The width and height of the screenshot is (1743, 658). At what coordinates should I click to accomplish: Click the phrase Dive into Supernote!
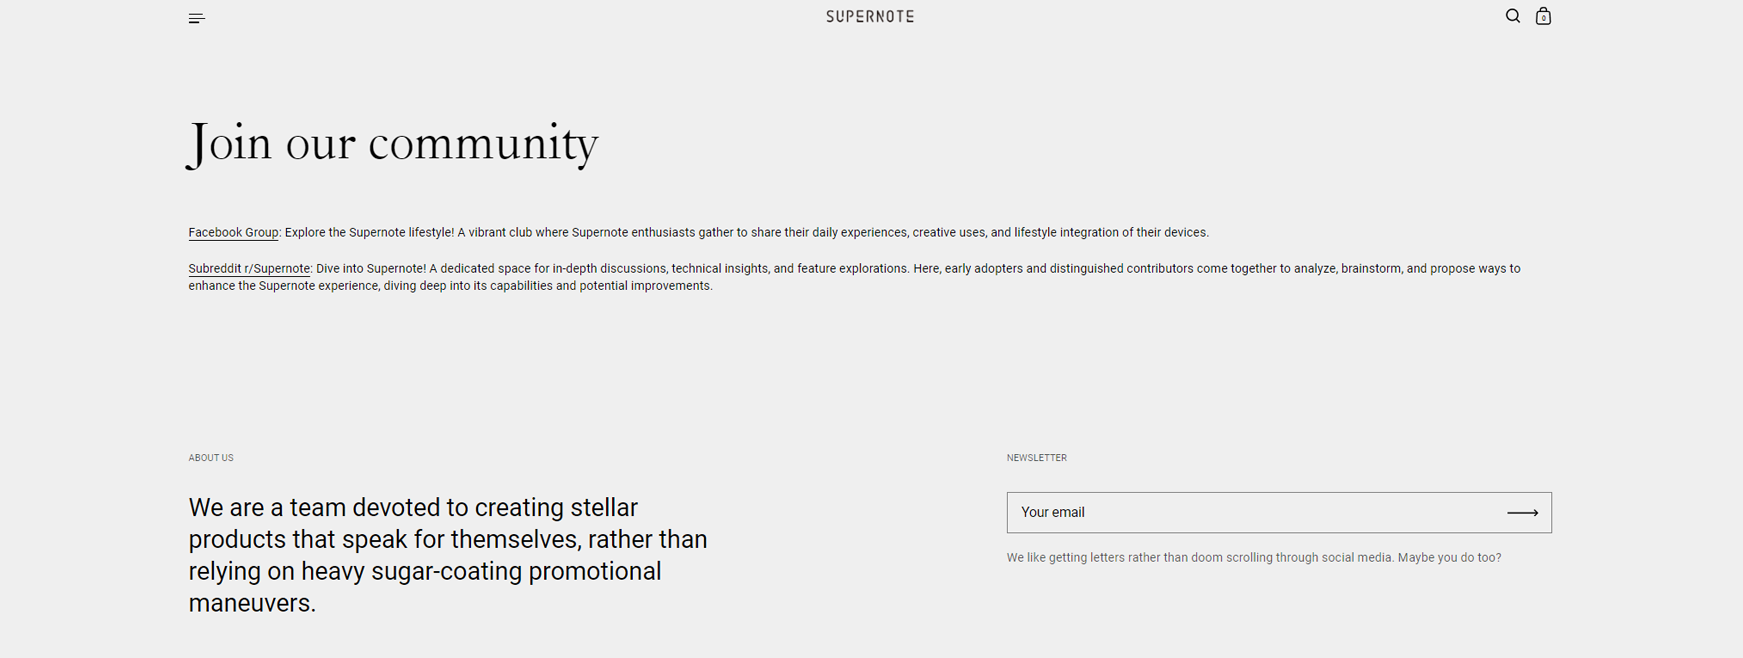pos(371,268)
